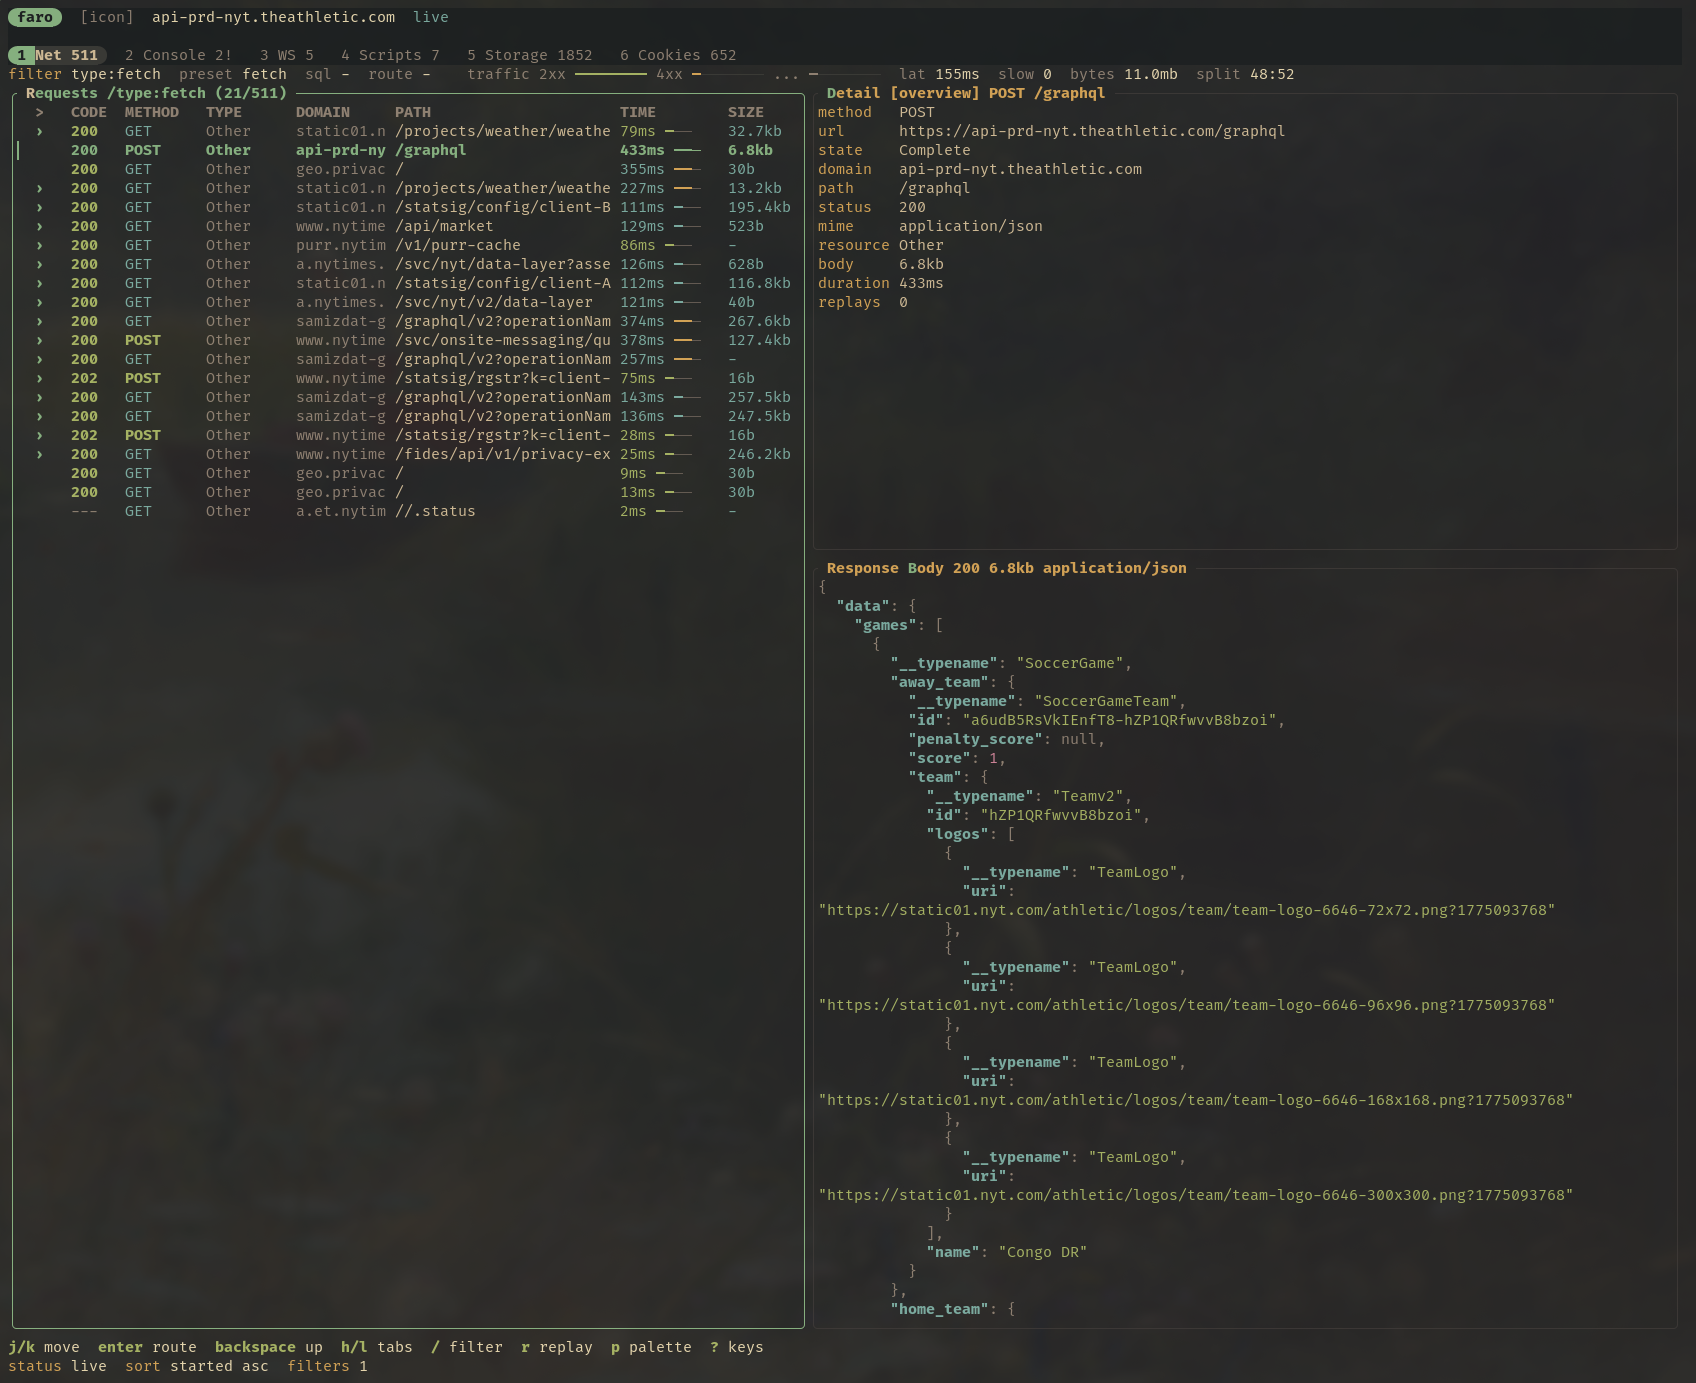This screenshot has width=1696, height=1383.
Task: Click the / filter shortcut hint
Action: (467, 1347)
